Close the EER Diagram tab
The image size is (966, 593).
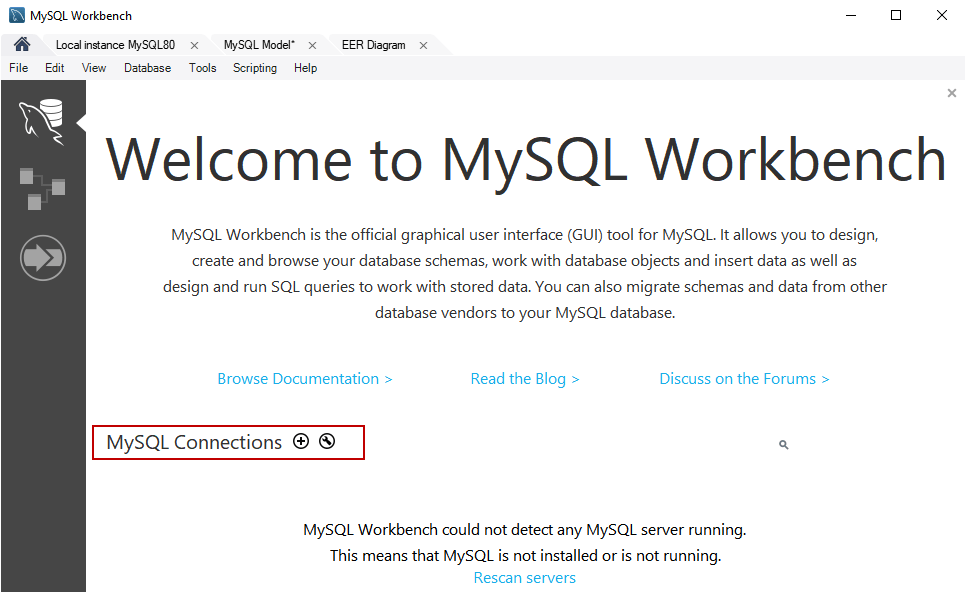point(423,45)
